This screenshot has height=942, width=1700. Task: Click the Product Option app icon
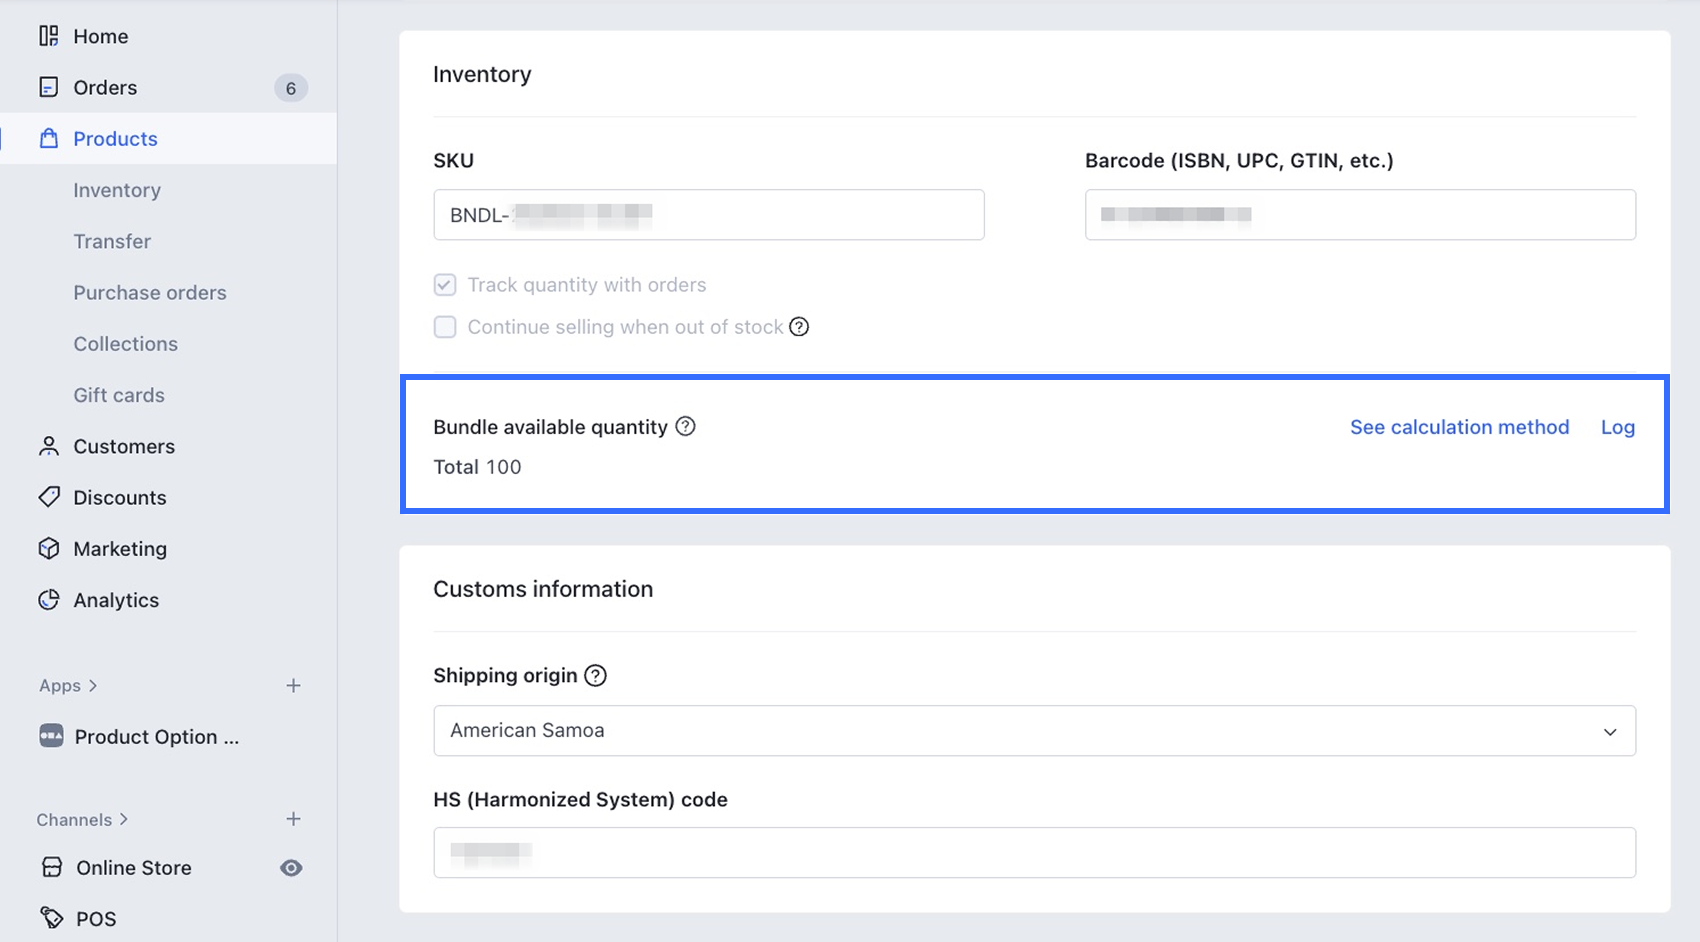[x=51, y=736]
